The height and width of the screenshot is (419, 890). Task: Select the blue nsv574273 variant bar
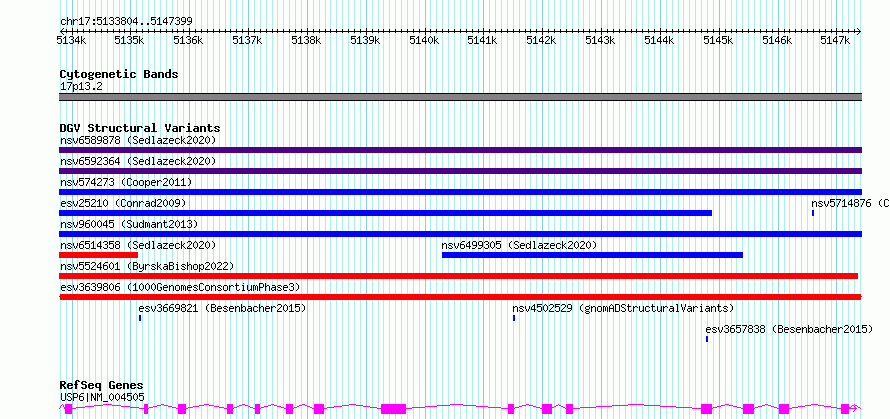coord(460,192)
